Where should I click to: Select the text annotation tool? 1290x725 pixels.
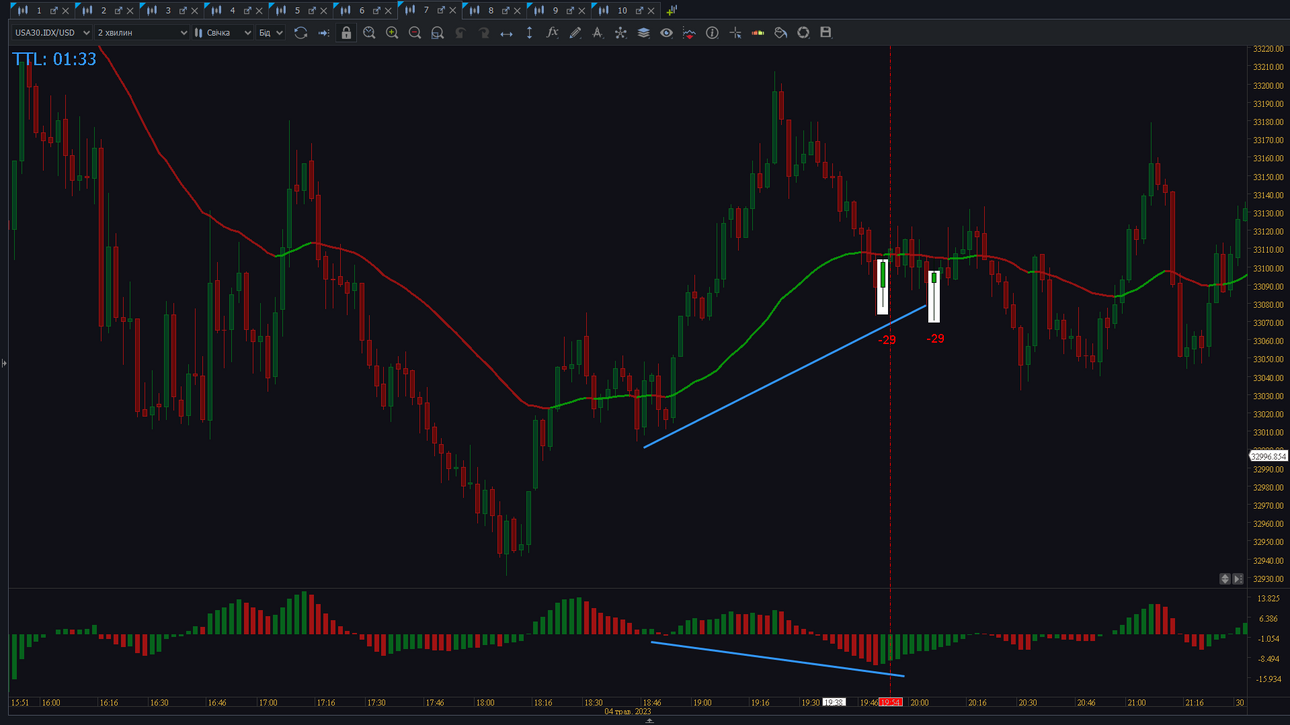tap(597, 33)
